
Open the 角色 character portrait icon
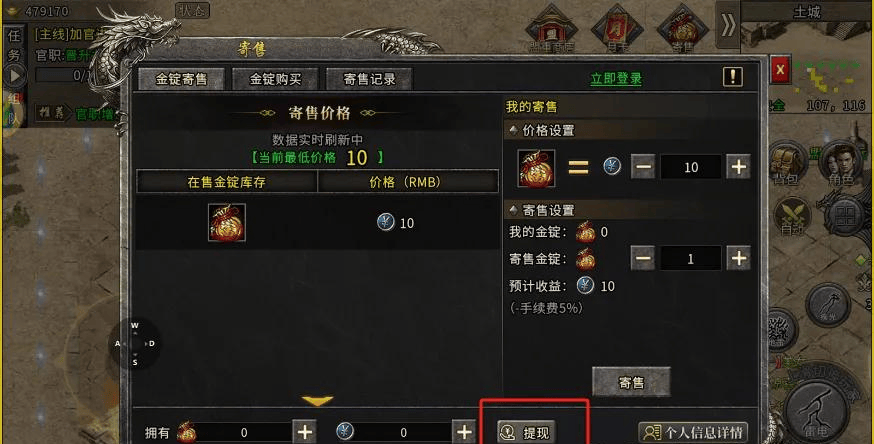[x=839, y=163]
